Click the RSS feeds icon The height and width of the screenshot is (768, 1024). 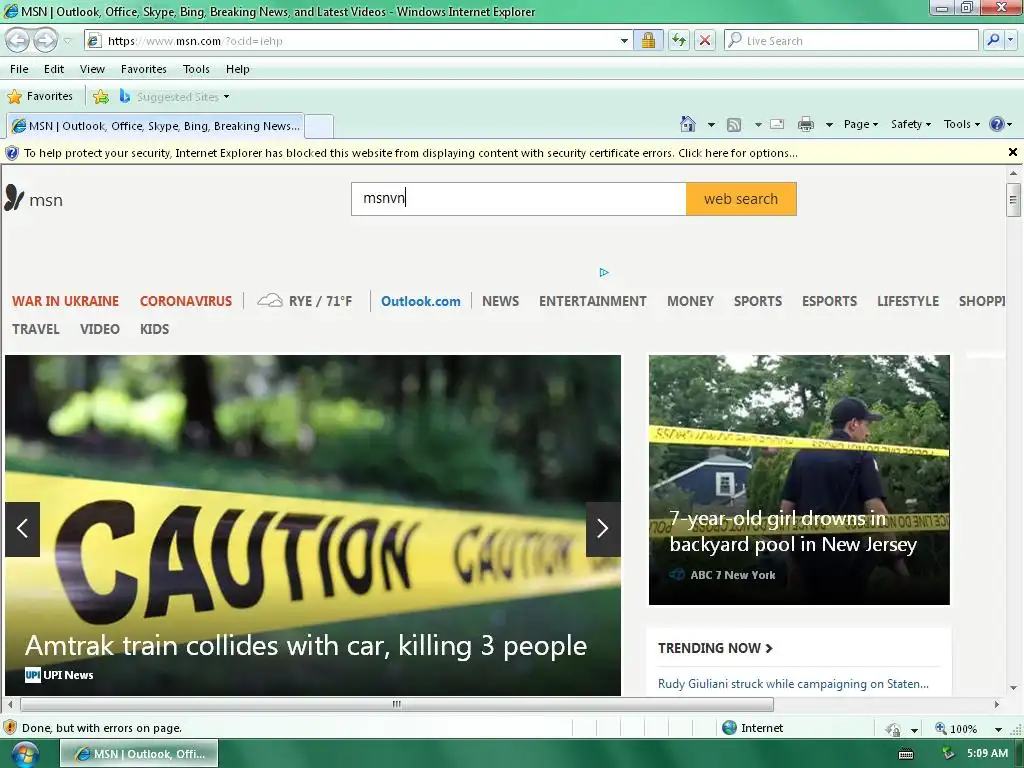click(734, 124)
